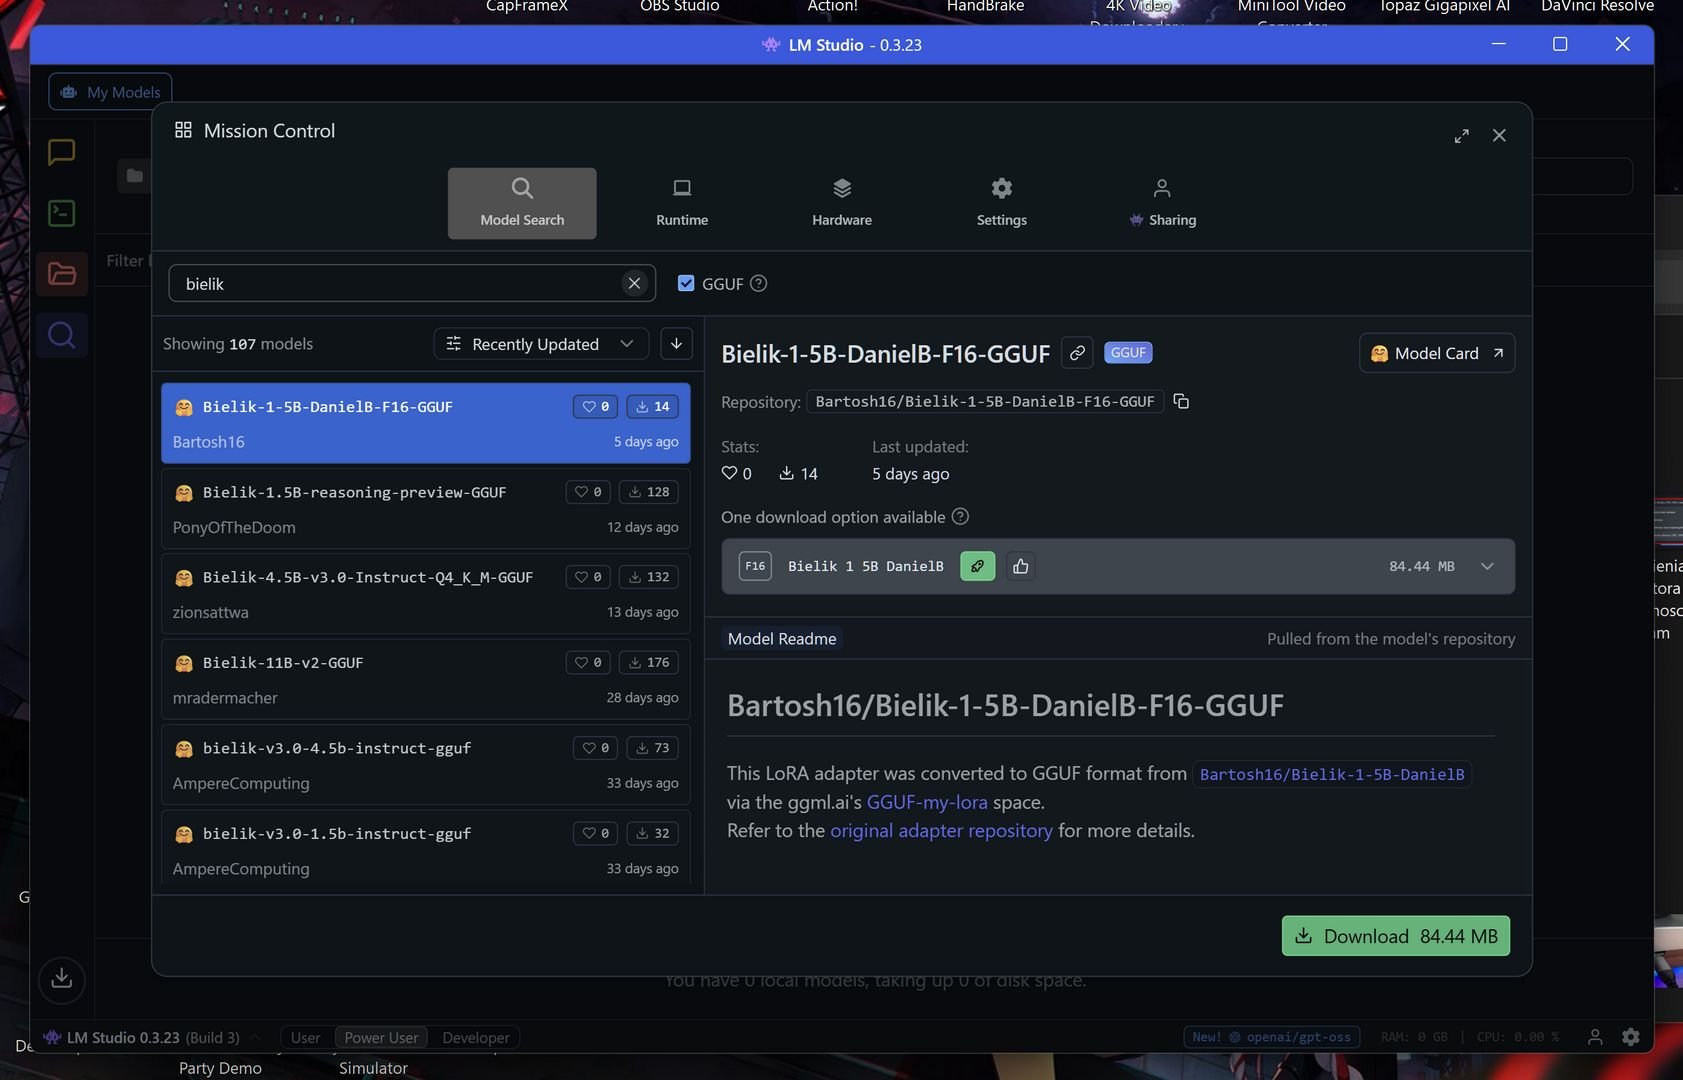This screenshot has height=1080, width=1683.
Task: Expand Mission Control to full screen
Action: (x=1461, y=136)
